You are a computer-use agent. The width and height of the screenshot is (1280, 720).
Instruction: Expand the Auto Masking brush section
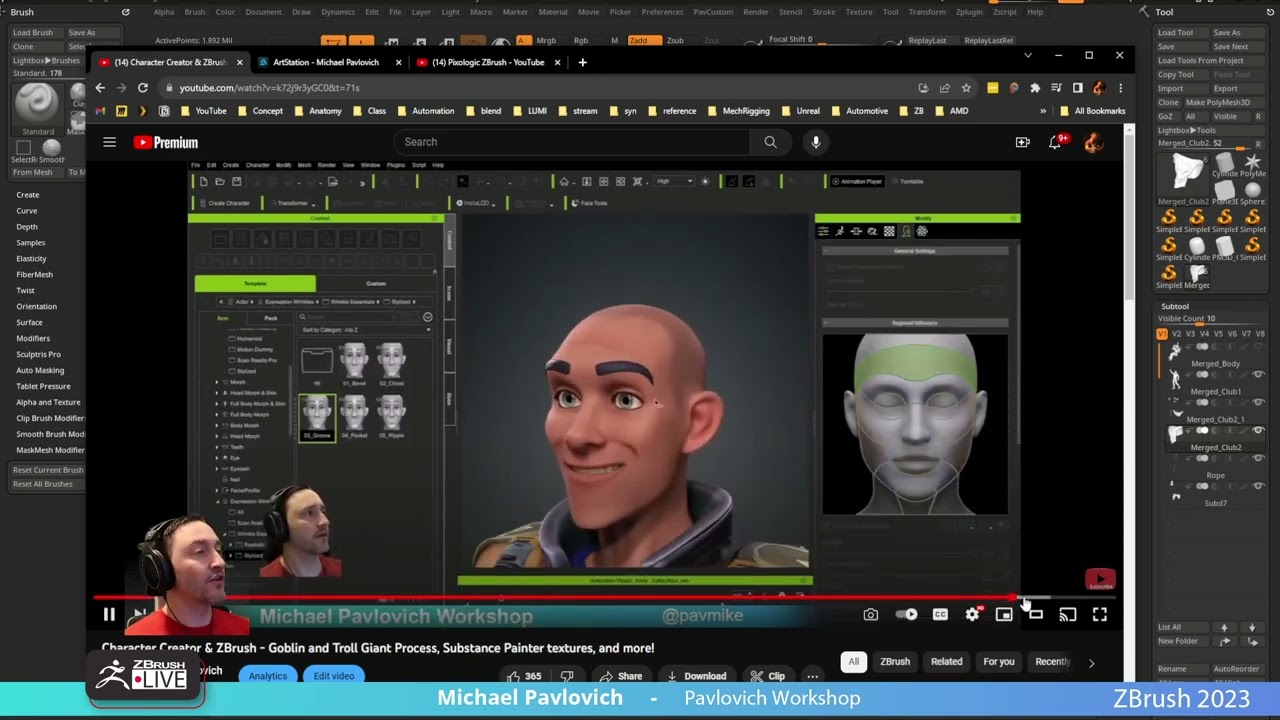40,370
